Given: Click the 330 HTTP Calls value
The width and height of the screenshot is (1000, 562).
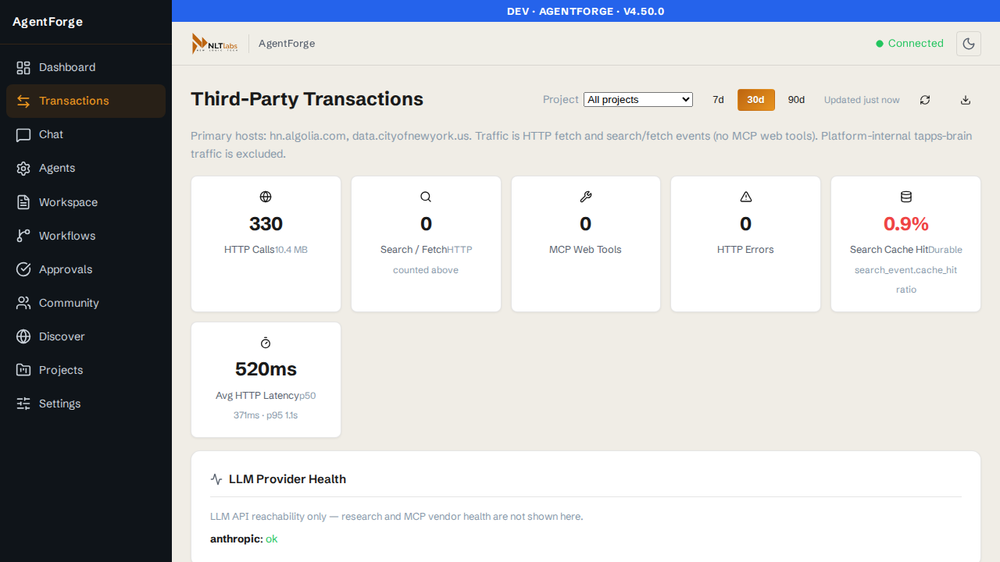Looking at the screenshot, I should coord(265,224).
